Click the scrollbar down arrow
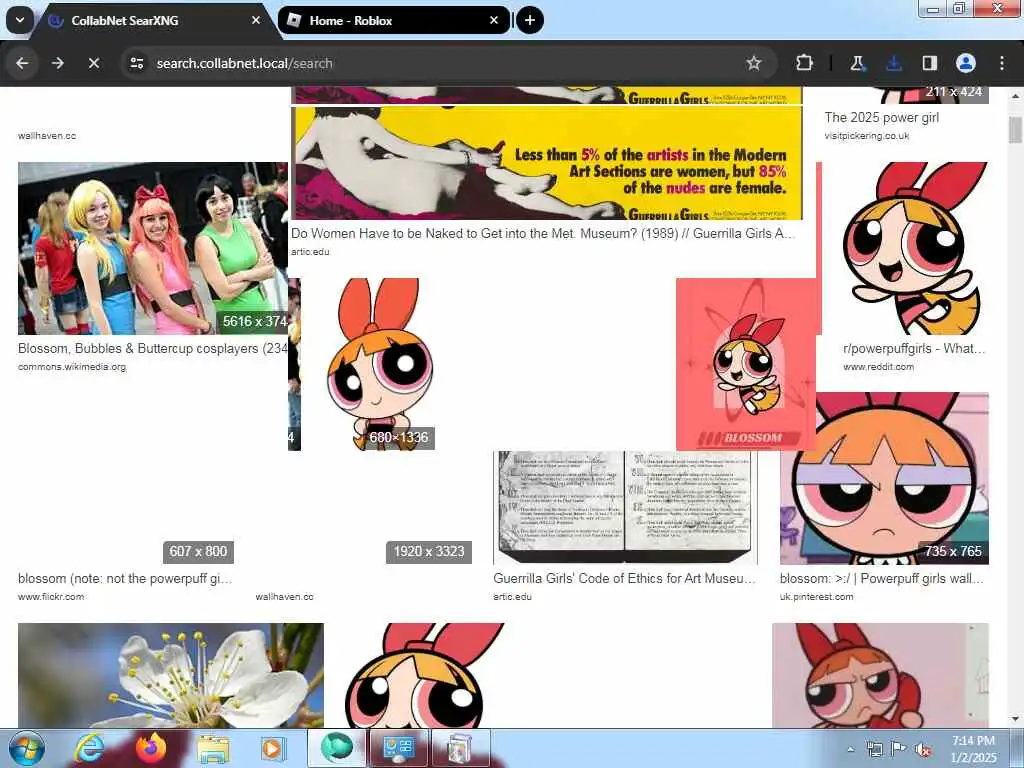The width and height of the screenshot is (1024, 768). (x=1015, y=720)
